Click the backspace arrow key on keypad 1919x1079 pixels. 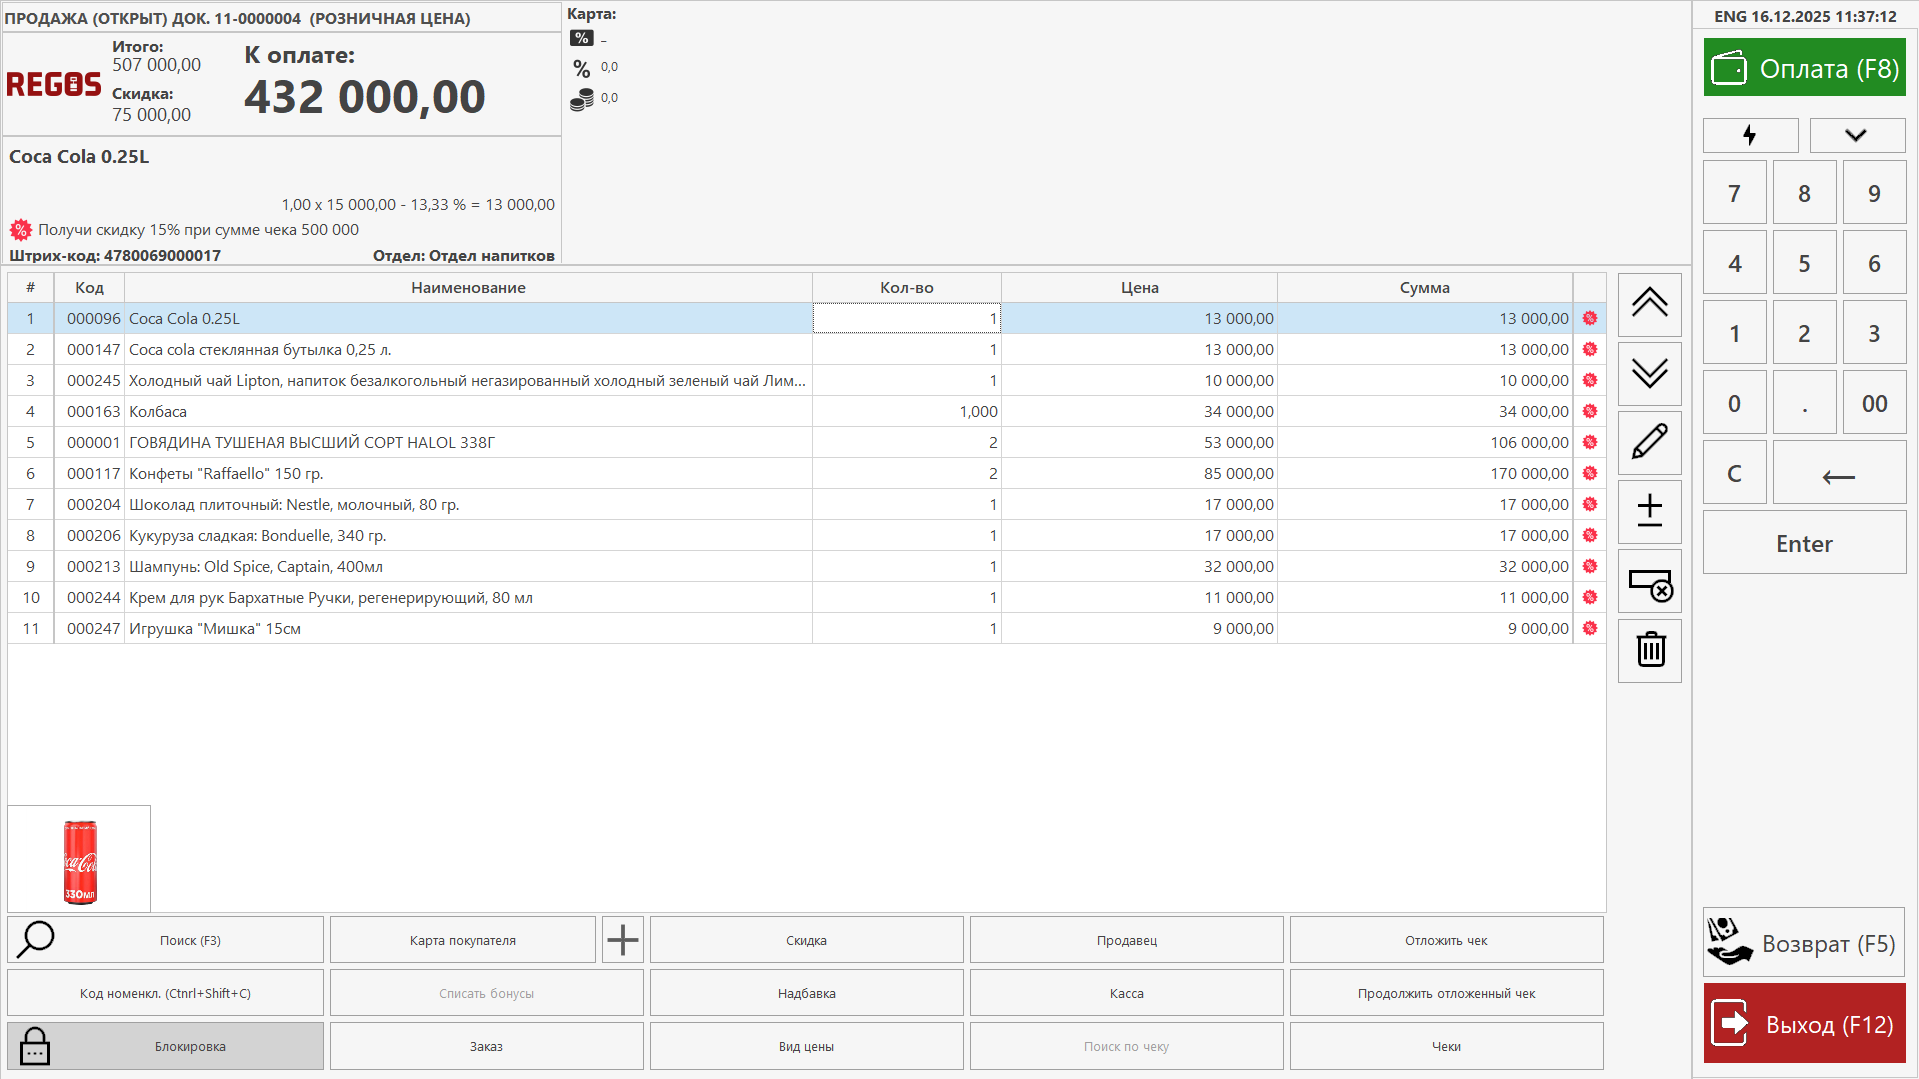1839,474
